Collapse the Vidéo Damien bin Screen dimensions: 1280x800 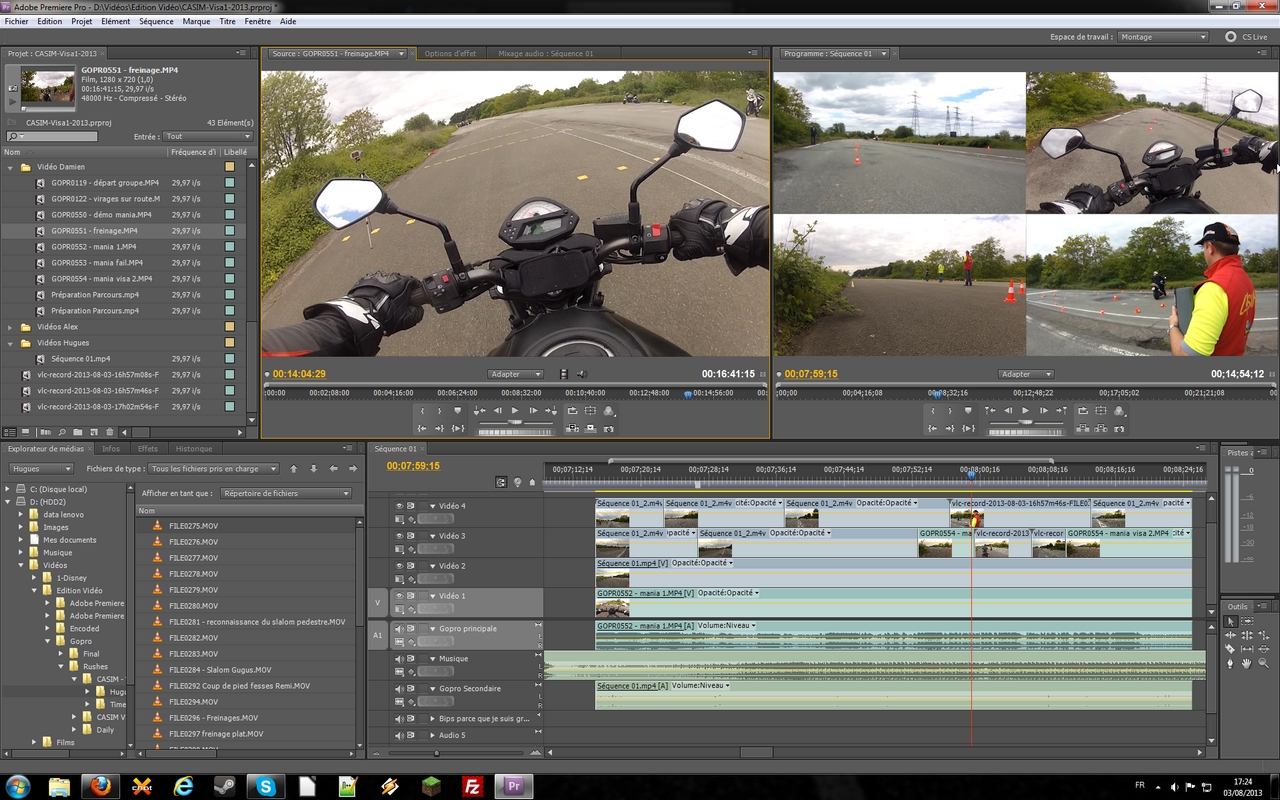[x=11, y=167]
